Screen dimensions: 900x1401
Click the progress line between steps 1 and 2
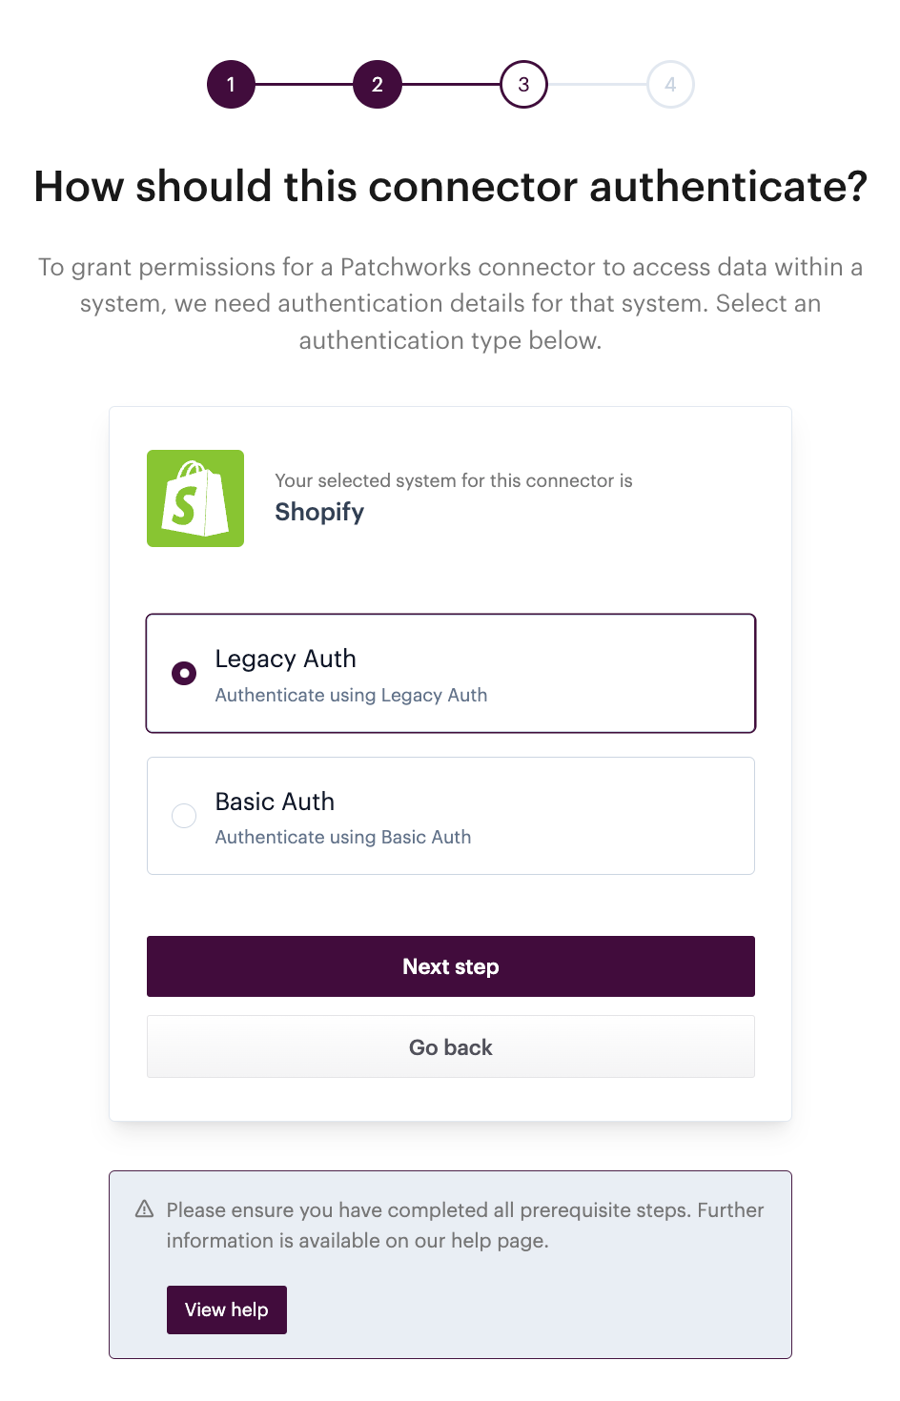point(304,84)
